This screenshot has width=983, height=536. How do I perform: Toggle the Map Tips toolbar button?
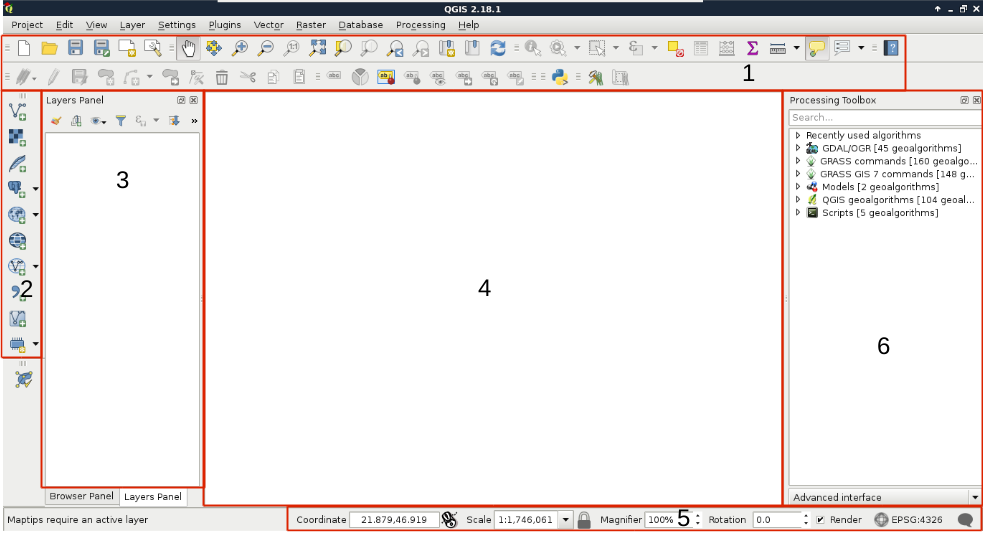point(817,47)
